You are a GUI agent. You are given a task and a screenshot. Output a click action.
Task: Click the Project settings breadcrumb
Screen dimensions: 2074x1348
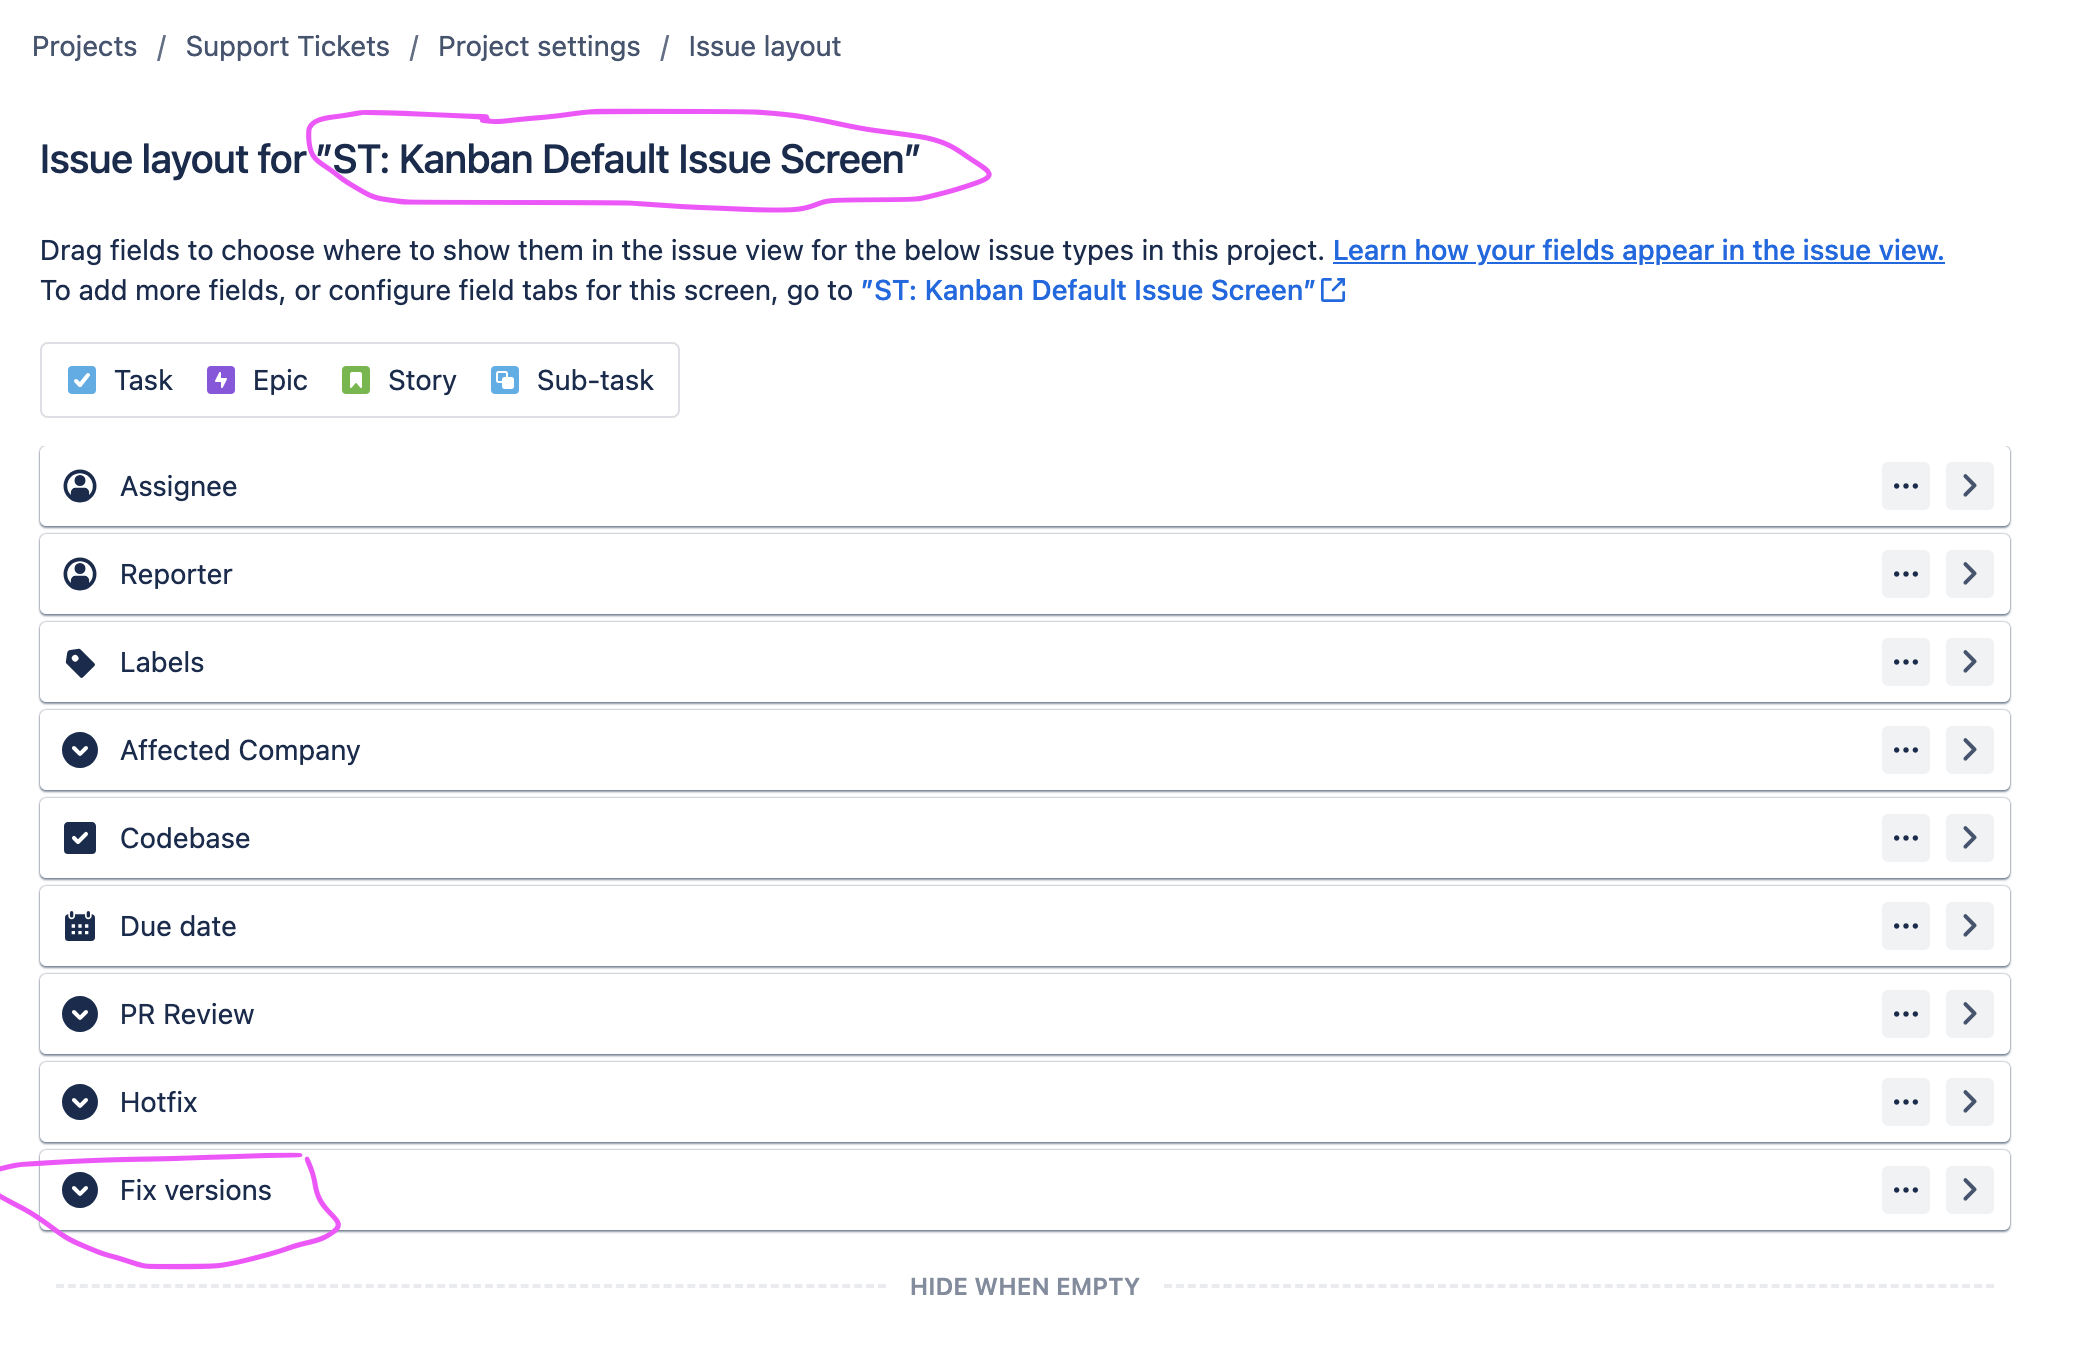click(x=539, y=46)
